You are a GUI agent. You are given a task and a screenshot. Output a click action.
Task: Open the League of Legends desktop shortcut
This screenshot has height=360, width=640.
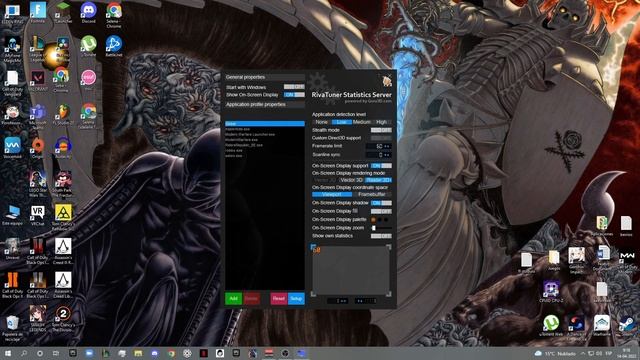coord(38,49)
